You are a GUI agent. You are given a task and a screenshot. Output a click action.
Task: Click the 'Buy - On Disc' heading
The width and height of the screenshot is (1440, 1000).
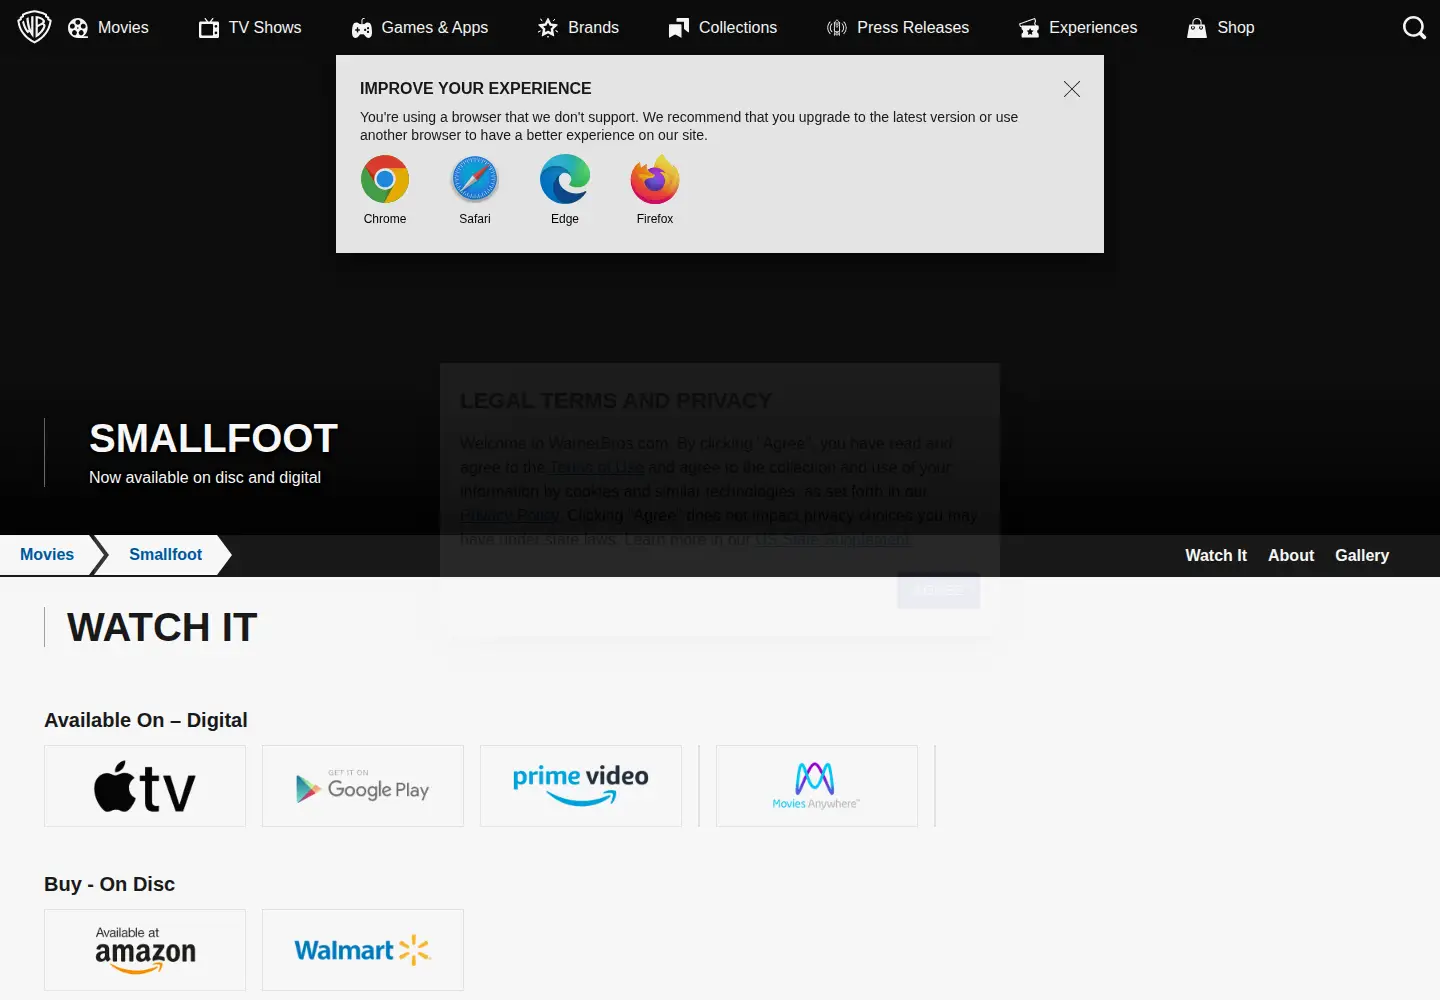click(110, 884)
